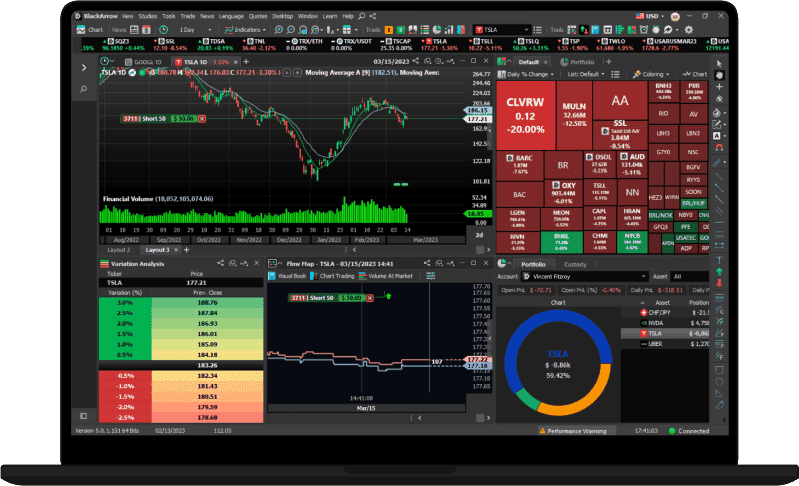Viewport: 799px width, 486px height.
Task: Toggle Volume At Market in Flow Map
Action: (385, 276)
